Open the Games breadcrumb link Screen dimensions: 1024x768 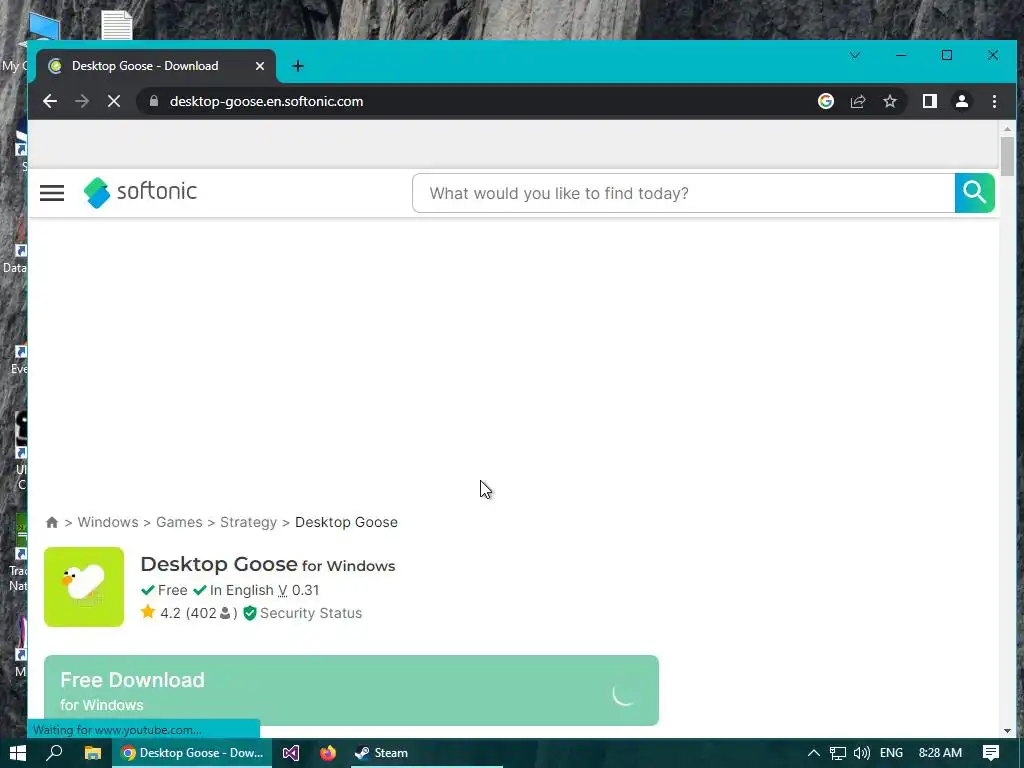179,522
